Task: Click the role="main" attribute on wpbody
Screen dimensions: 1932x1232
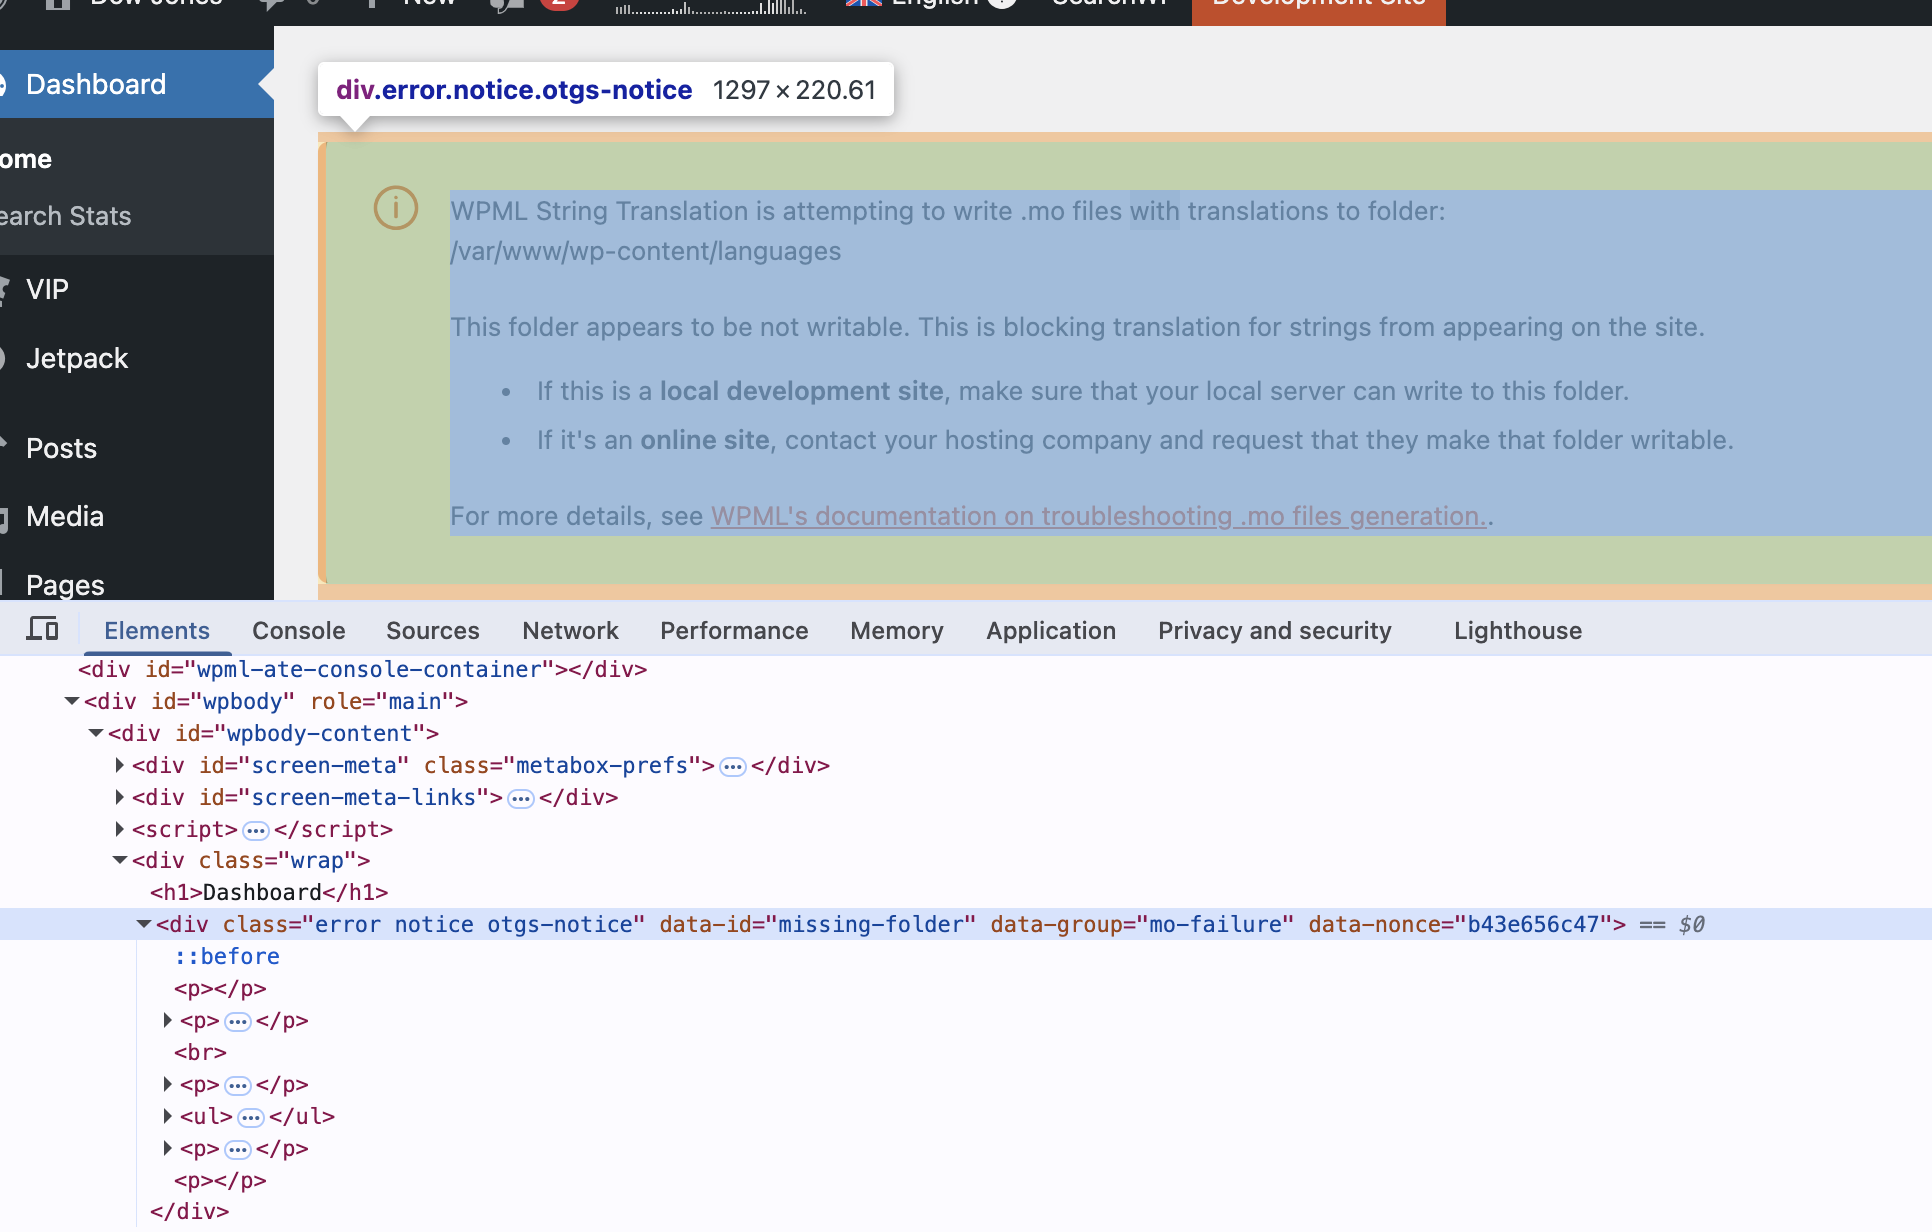Action: 382,701
